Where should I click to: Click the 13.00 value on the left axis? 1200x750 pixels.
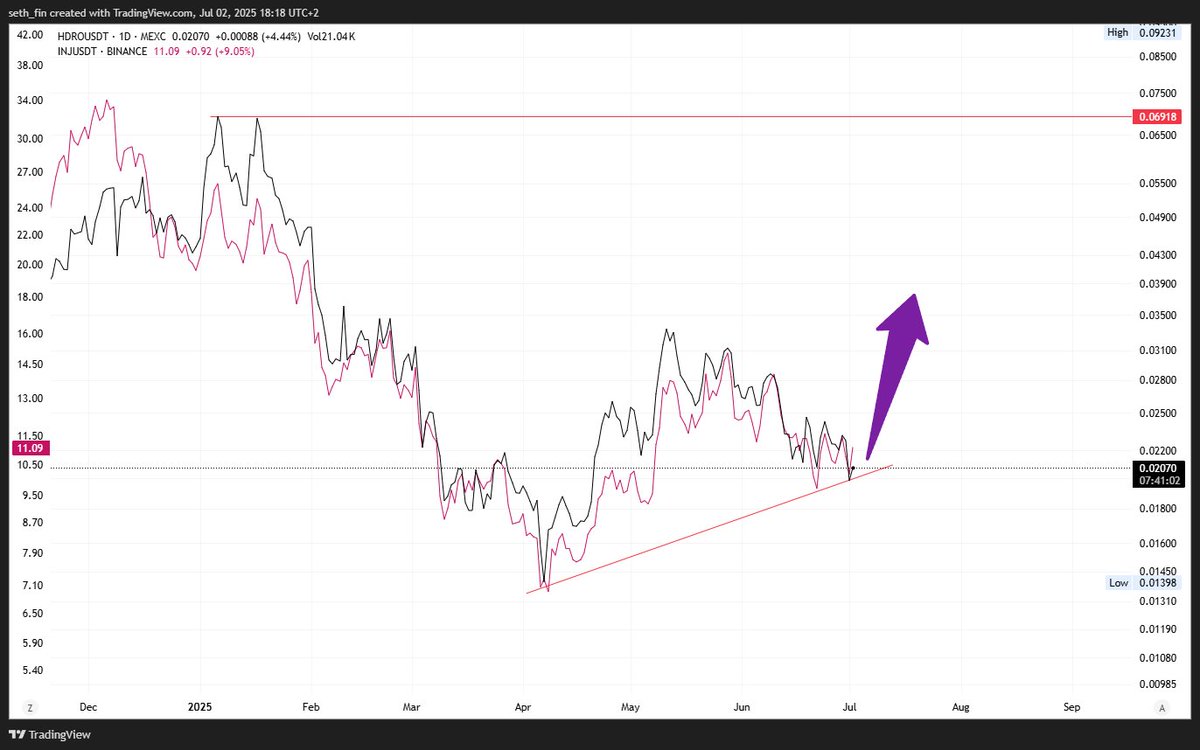click(x=31, y=398)
